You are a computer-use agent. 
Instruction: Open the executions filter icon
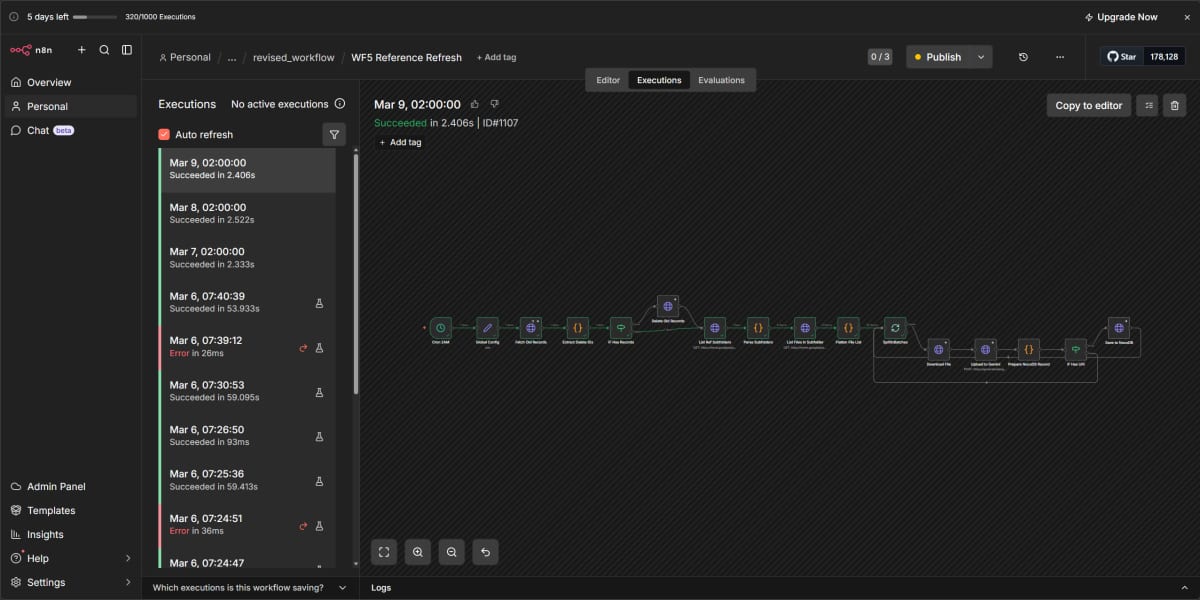click(x=334, y=133)
